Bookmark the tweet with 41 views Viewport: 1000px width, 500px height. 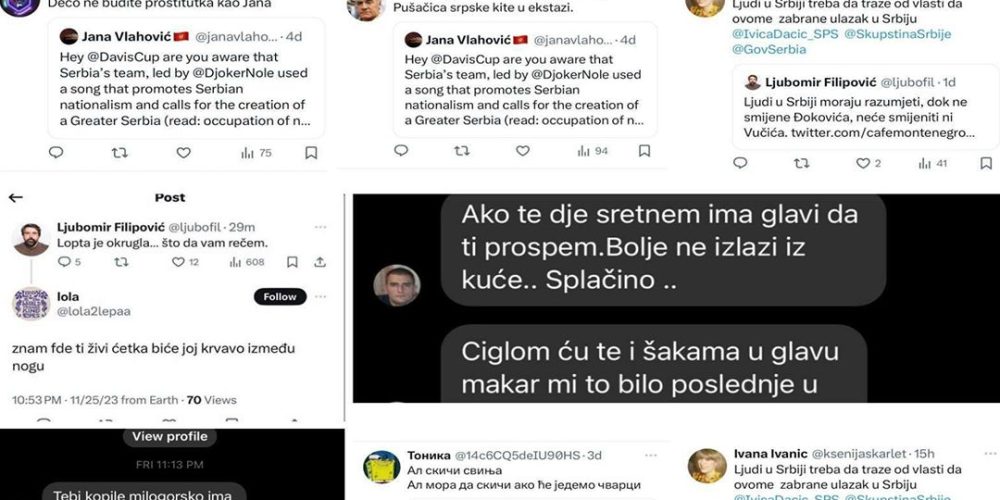pos(986,163)
